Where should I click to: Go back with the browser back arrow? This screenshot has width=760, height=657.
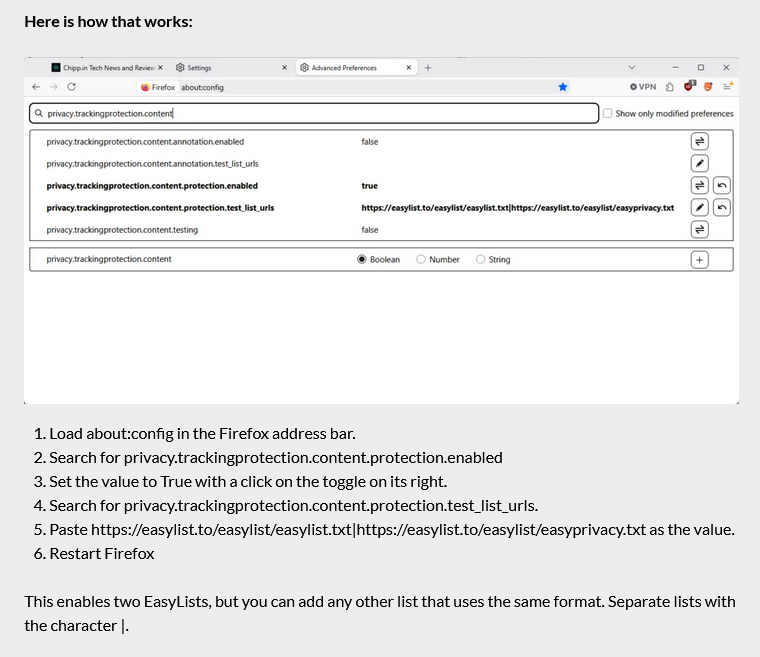(x=36, y=87)
